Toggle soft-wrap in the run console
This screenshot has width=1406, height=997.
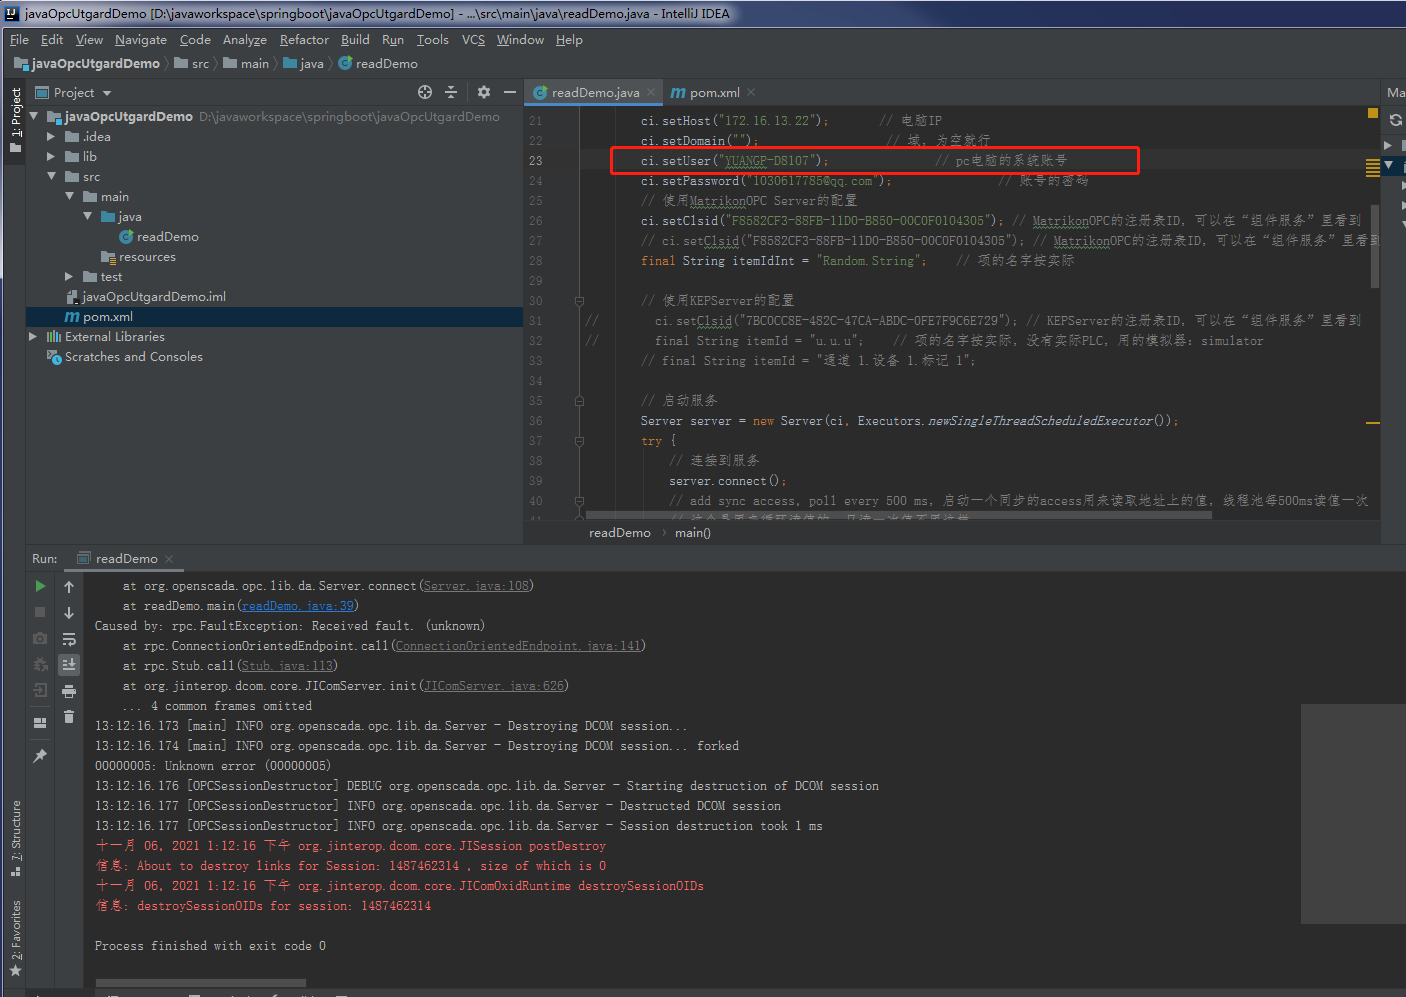68,640
